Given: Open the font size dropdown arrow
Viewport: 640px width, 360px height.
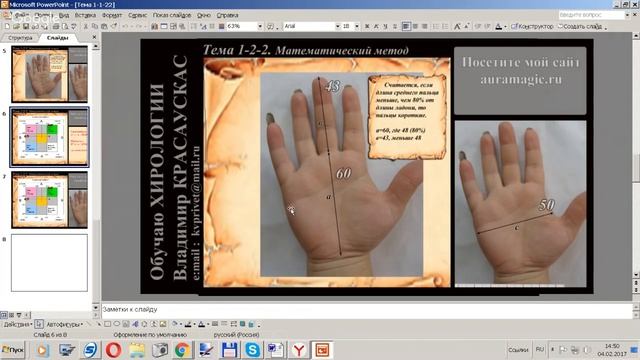Looking at the screenshot, I should tap(357, 26).
